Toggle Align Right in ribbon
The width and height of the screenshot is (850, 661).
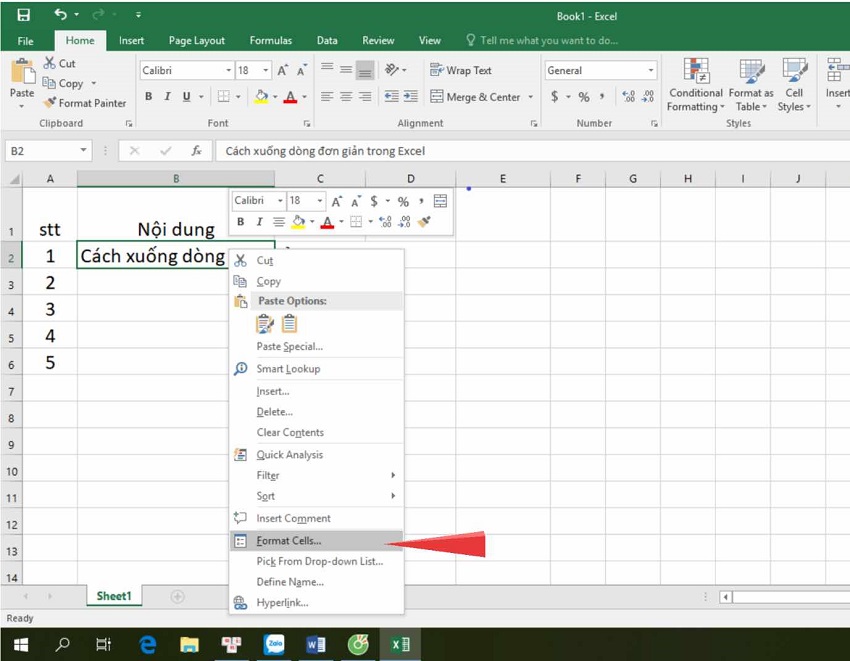pyautogui.click(x=365, y=97)
